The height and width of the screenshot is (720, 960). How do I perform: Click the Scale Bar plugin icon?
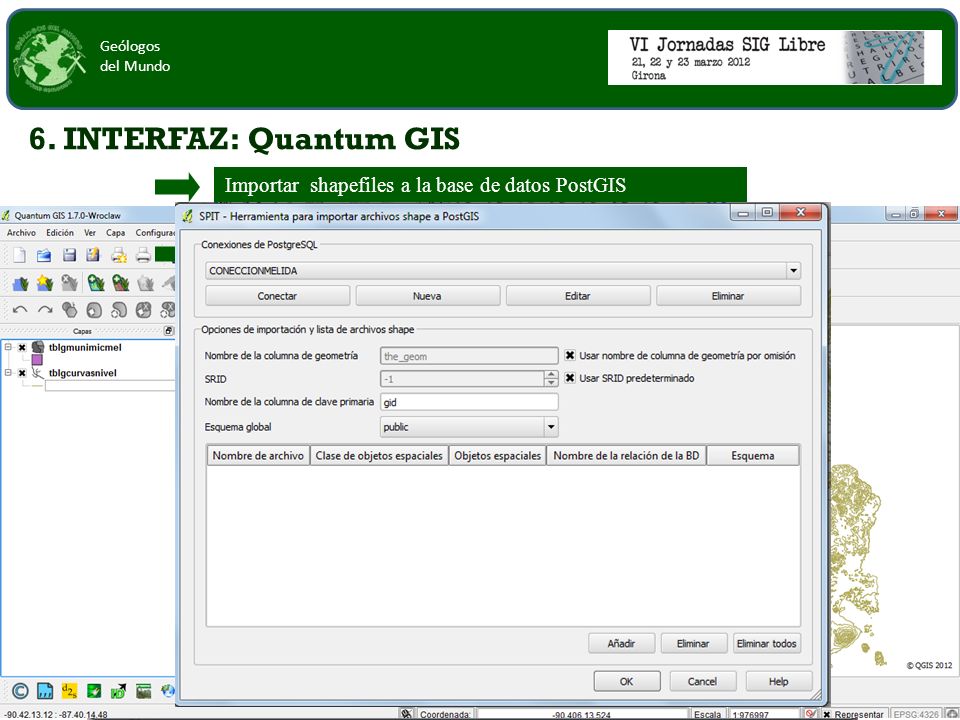(x=143, y=691)
